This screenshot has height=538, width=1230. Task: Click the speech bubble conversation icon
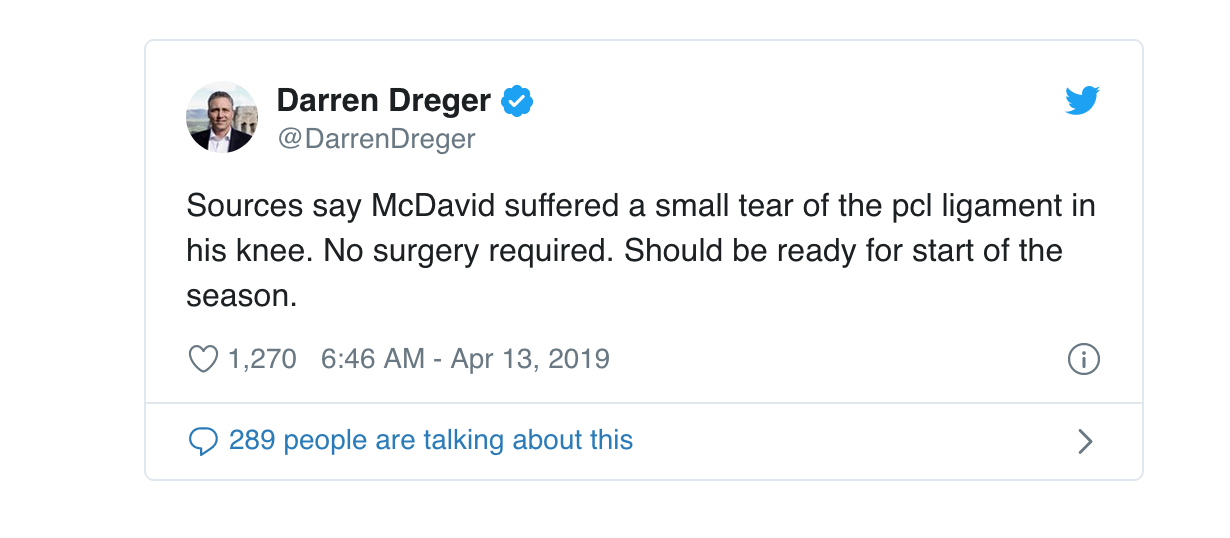203,441
